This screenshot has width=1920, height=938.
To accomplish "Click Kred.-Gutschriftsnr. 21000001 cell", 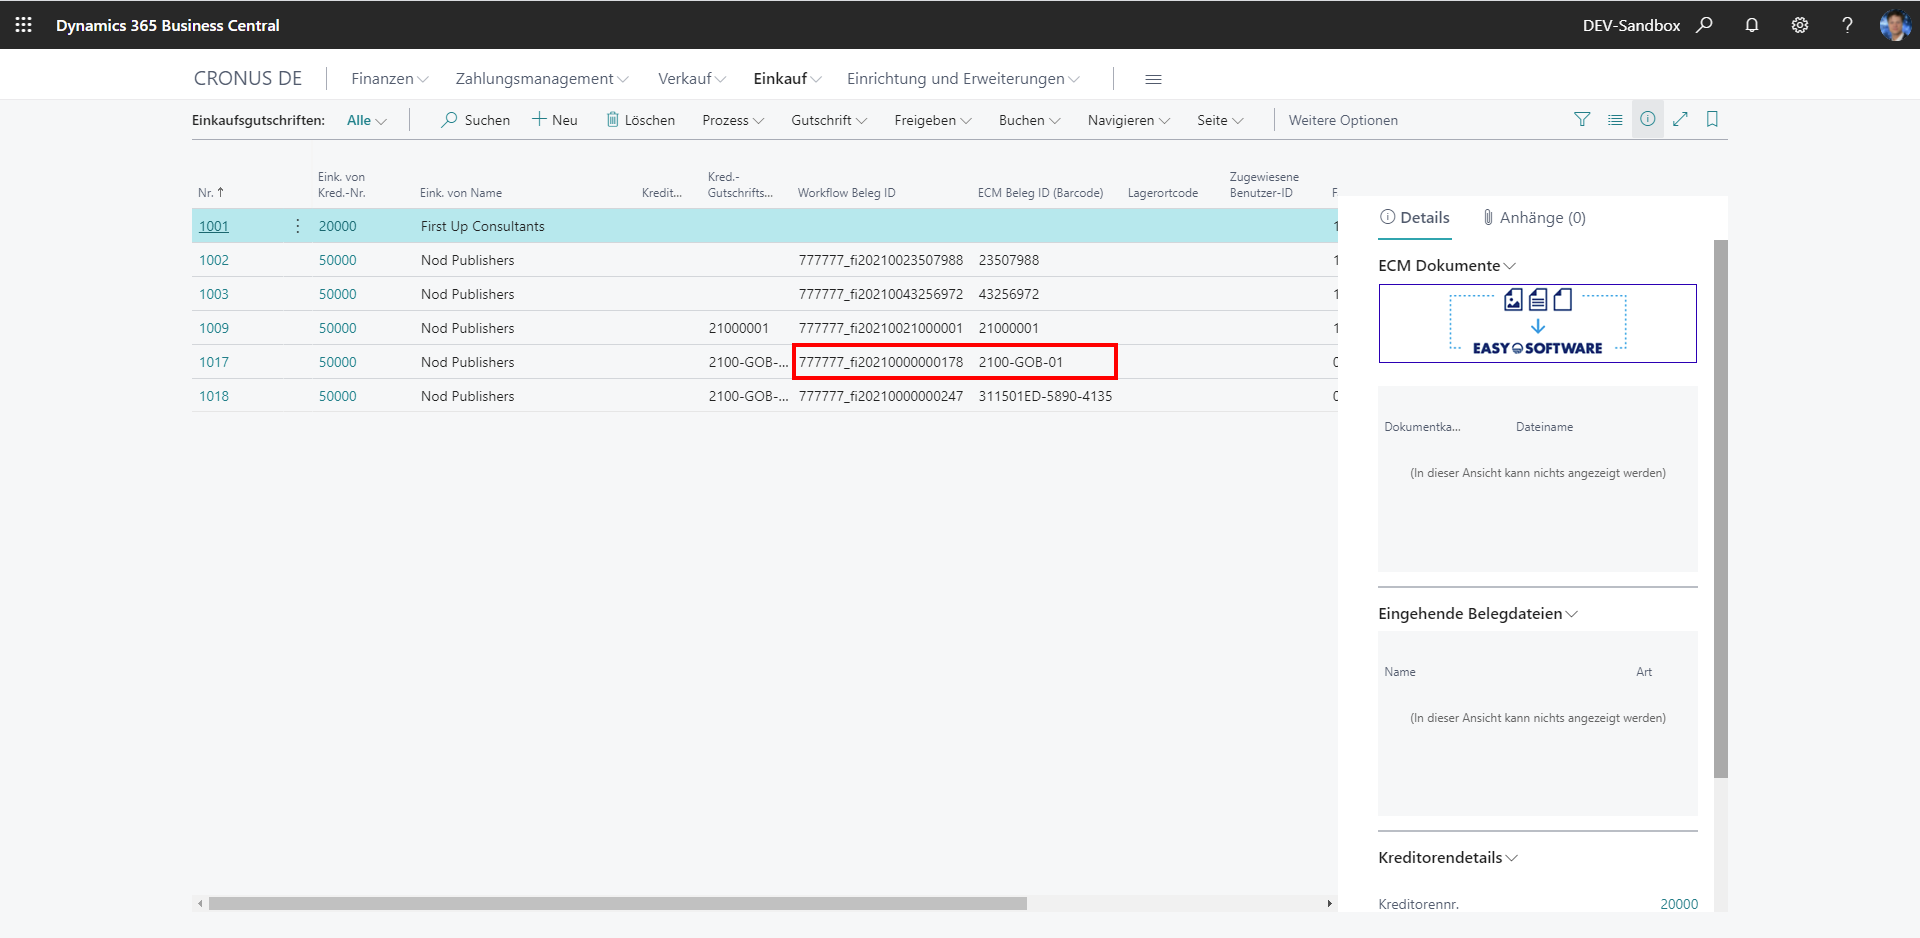I will point(739,328).
